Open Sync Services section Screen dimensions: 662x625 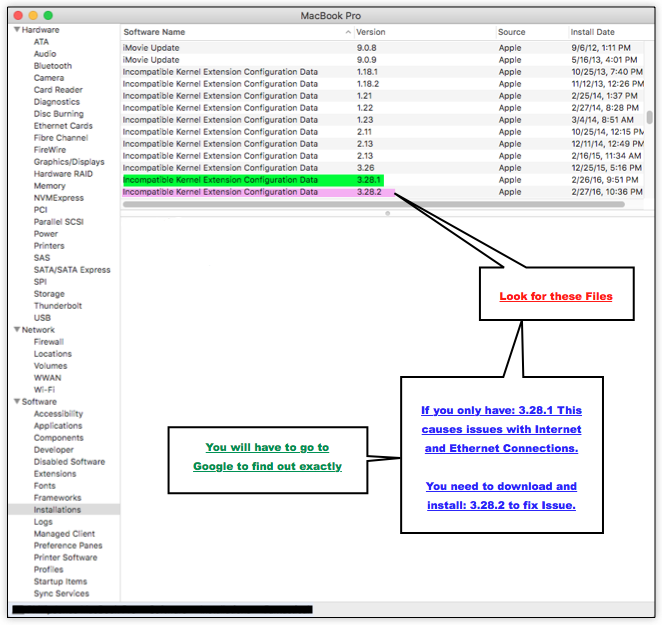pos(61,594)
